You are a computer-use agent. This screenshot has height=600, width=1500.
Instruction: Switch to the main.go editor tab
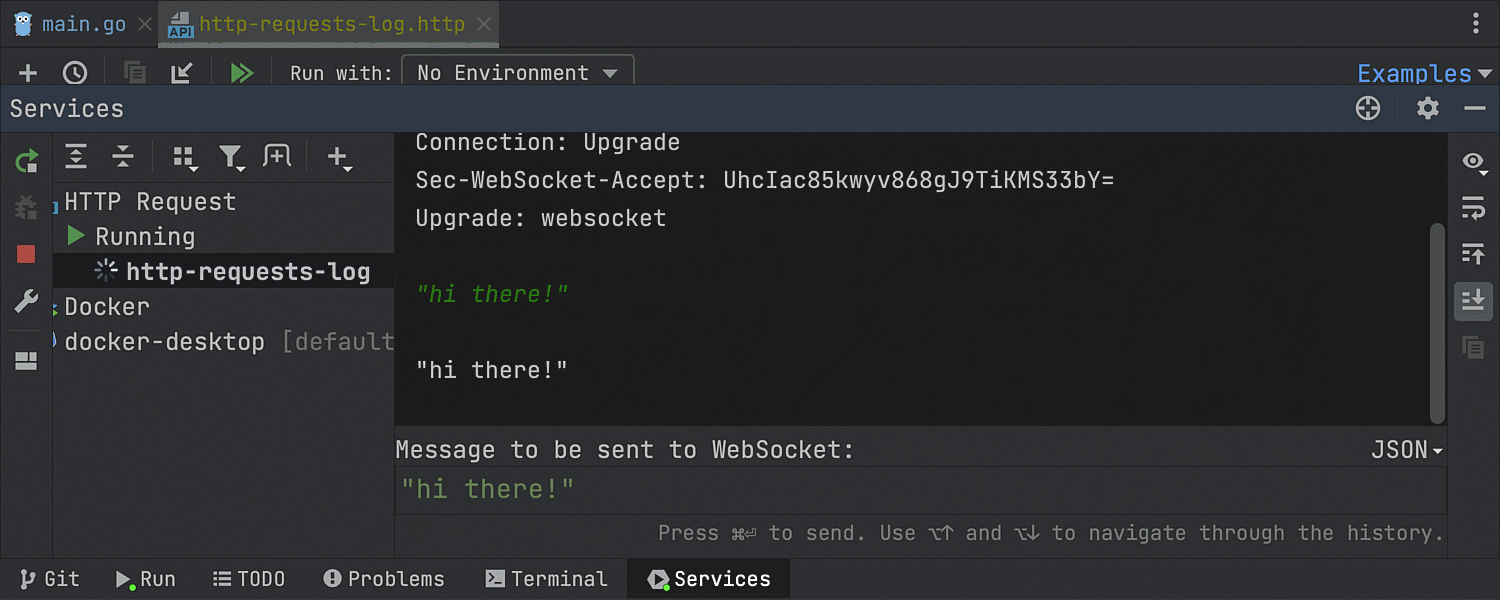[x=71, y=24]
